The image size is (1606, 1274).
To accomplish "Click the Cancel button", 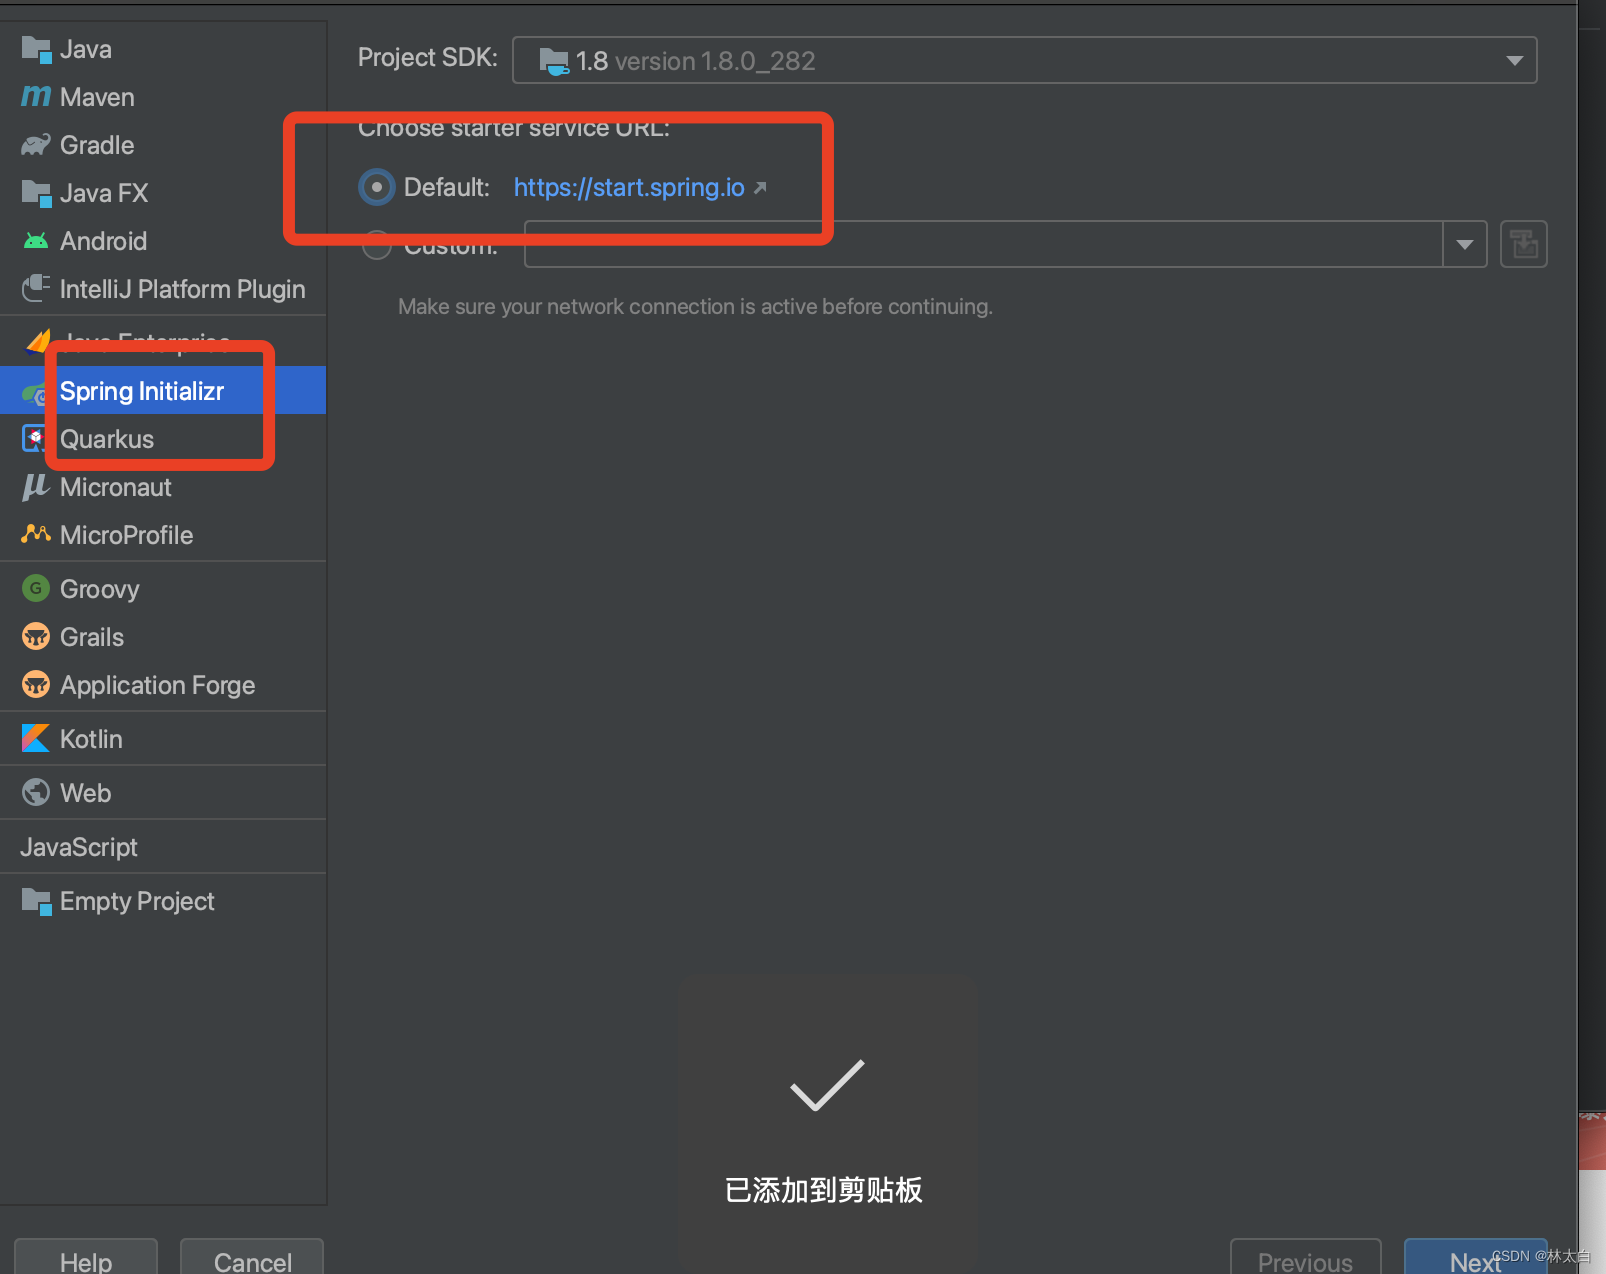I will [x=252, y=1258].
